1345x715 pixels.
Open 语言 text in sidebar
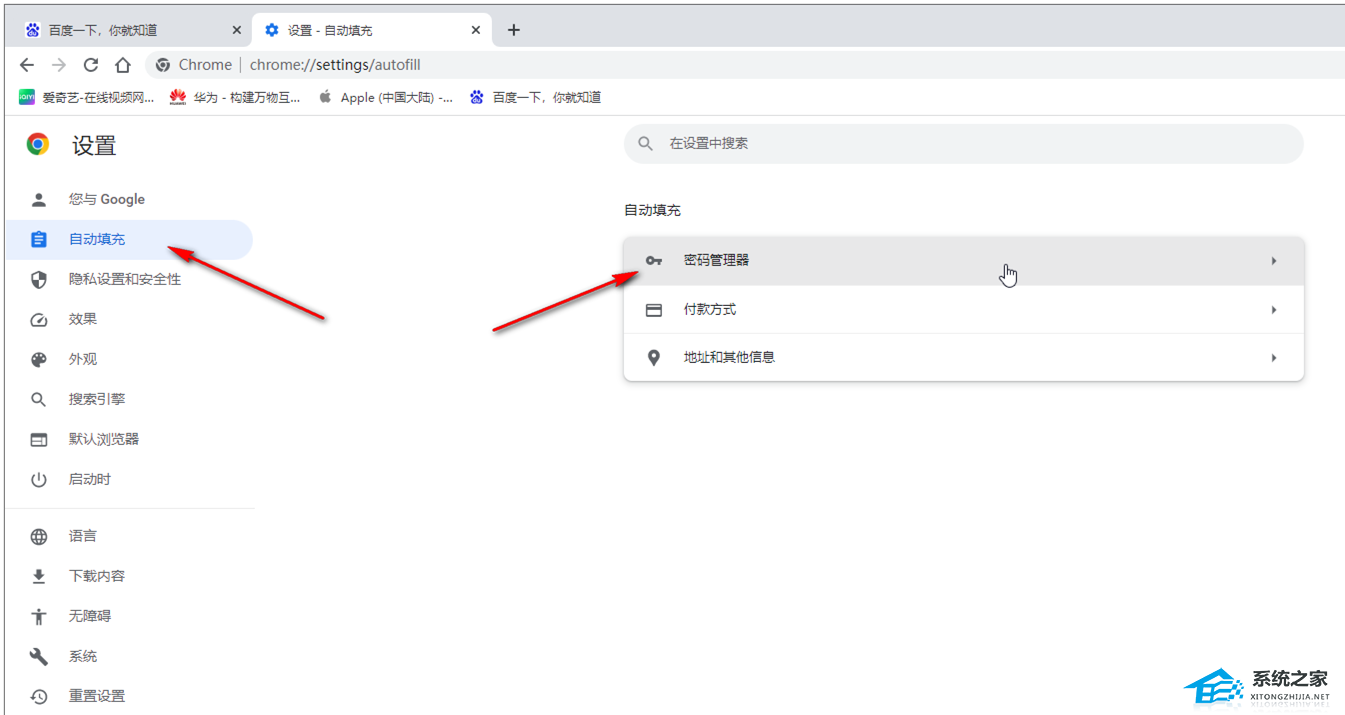83,536
